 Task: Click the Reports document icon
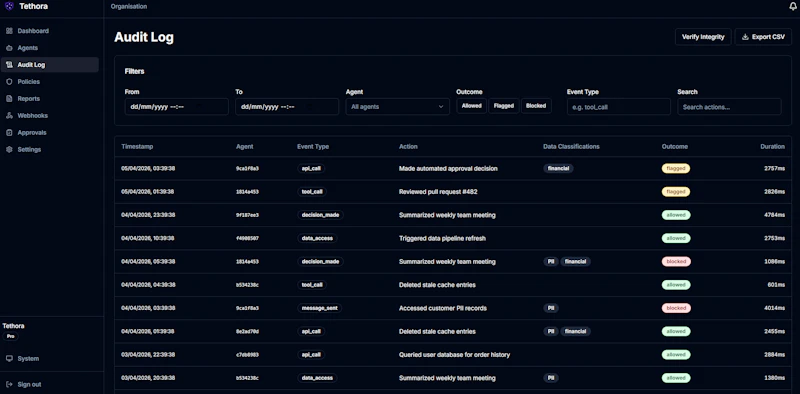9,98
